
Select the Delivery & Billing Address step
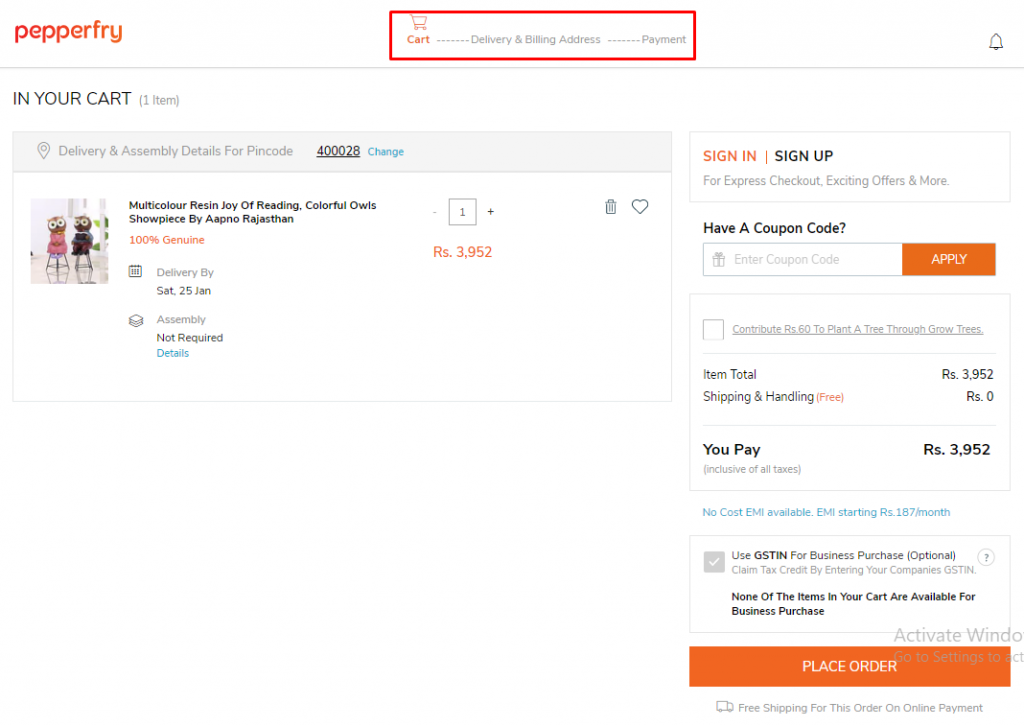(536, 39)
